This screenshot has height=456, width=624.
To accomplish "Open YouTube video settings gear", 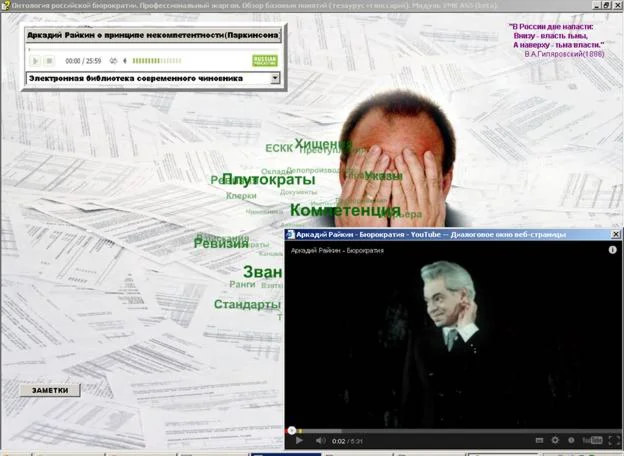I will click(x=555, y=440).
